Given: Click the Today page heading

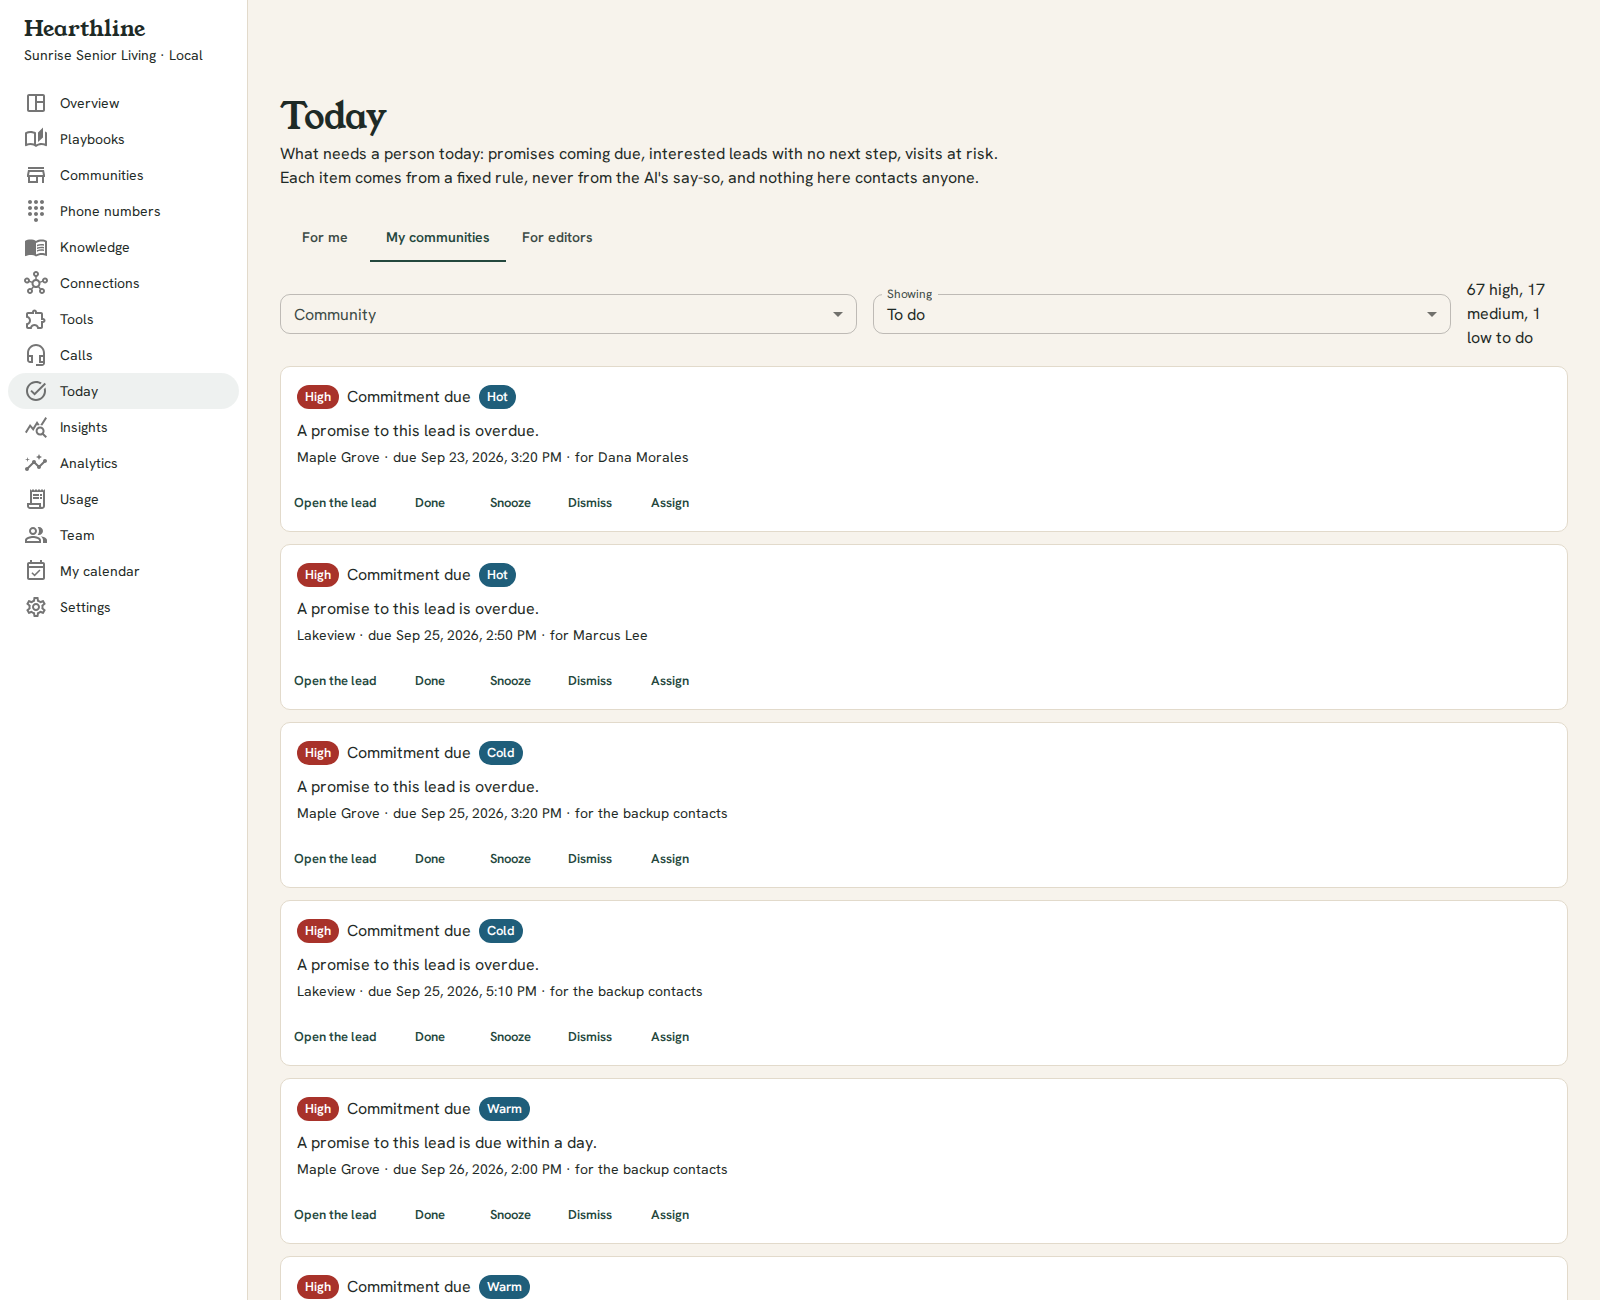Looking at the screenshot, I should tap(333, 116).
